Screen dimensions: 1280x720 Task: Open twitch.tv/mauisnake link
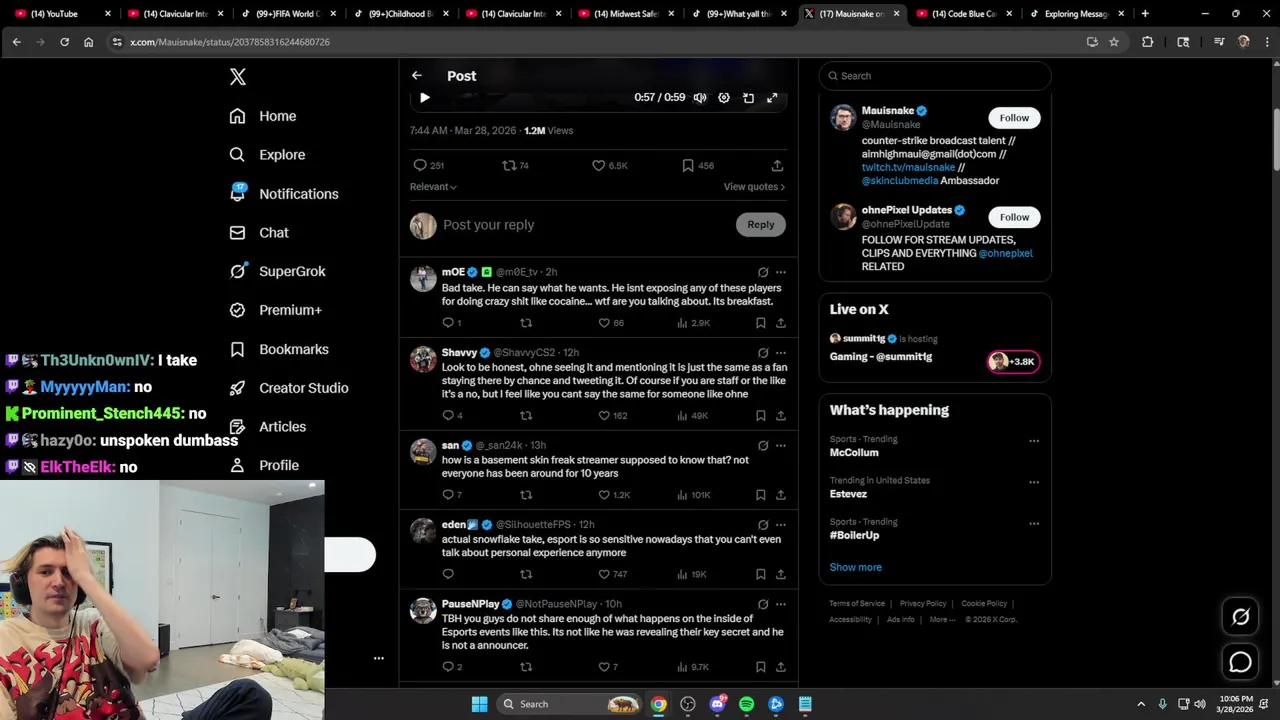coord(908,167)
